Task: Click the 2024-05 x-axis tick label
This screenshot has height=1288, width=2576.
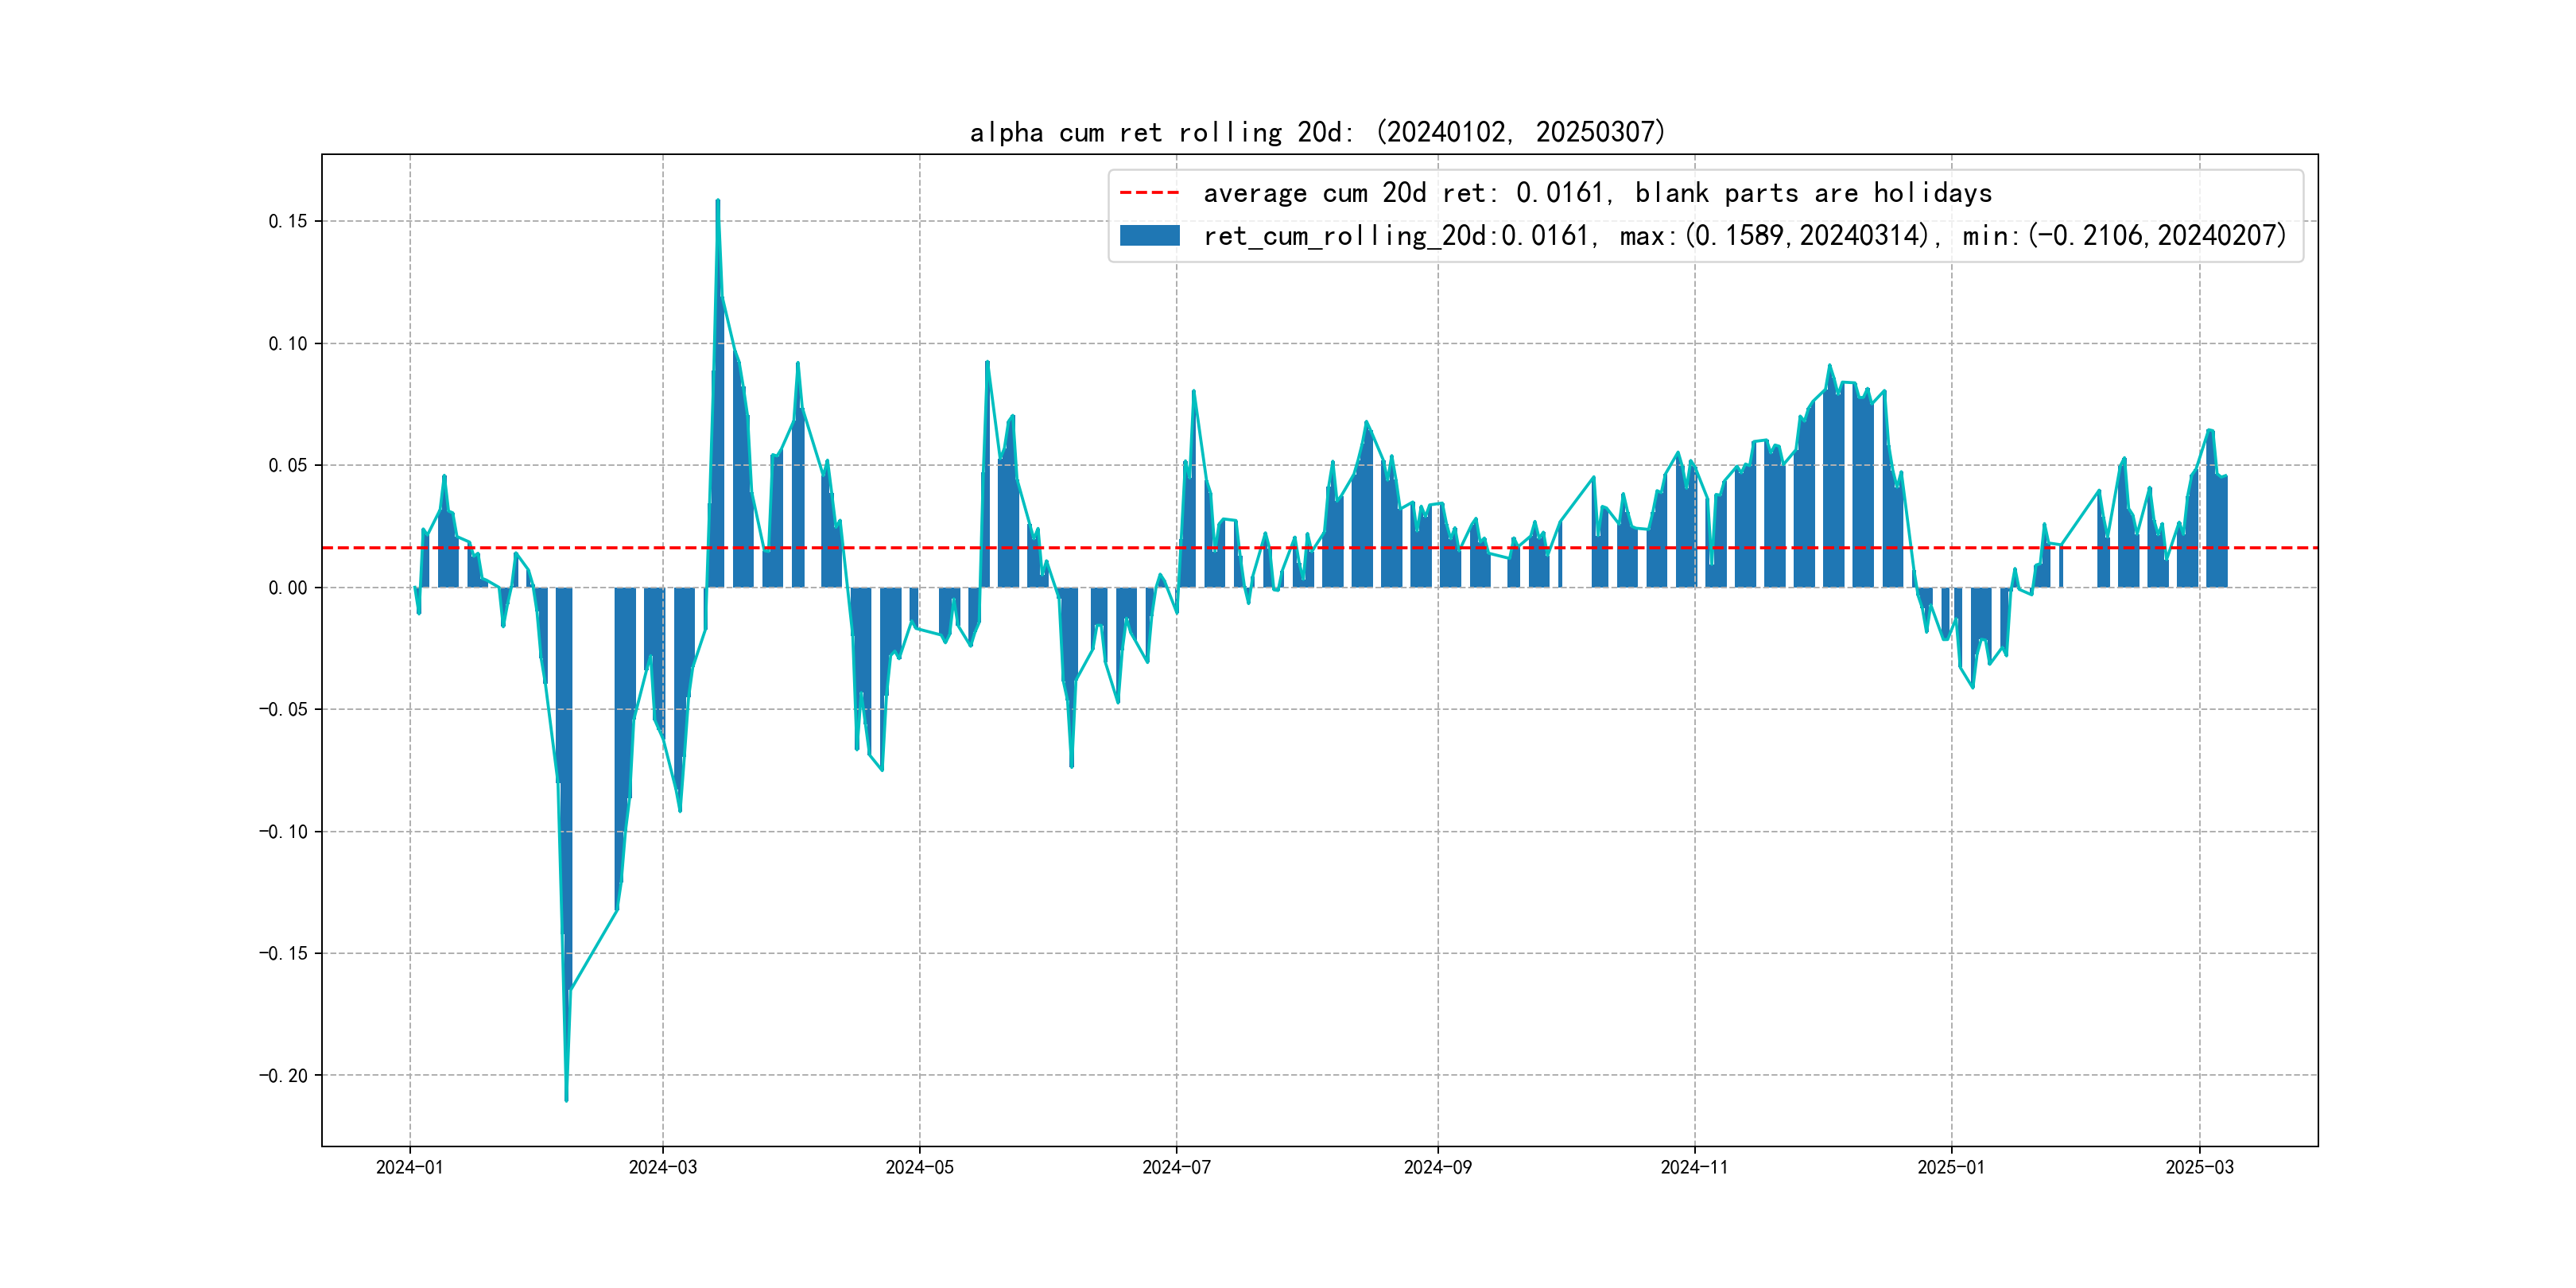Action: 919,1167
